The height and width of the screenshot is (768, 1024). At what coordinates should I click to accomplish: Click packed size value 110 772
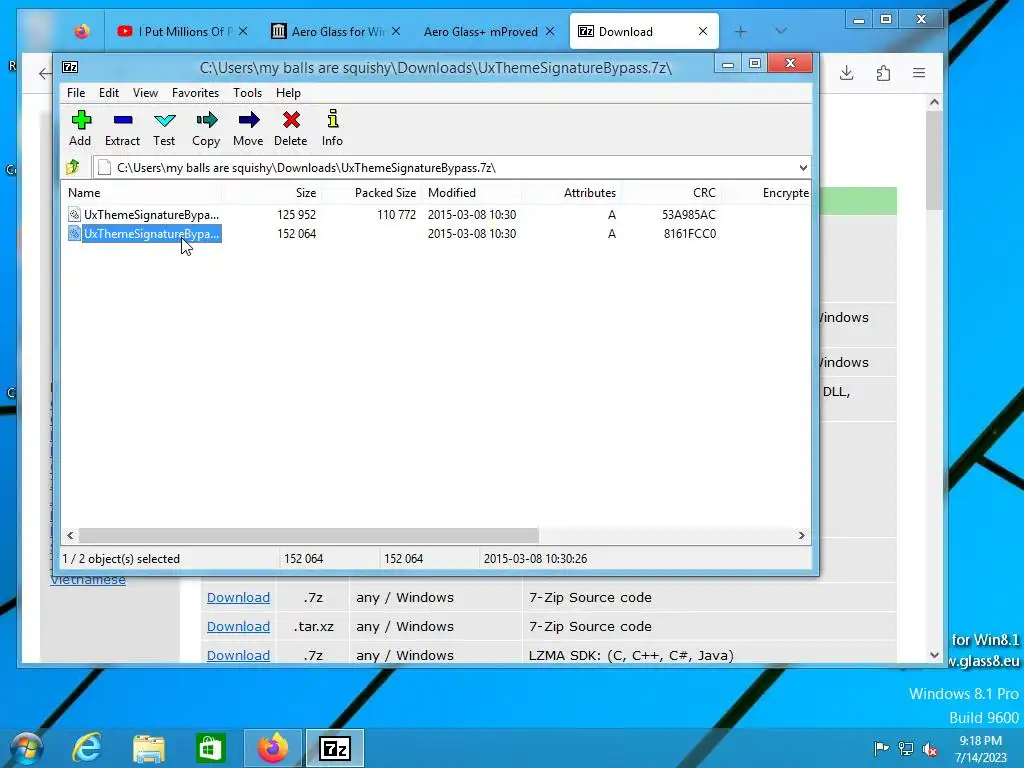396,214
